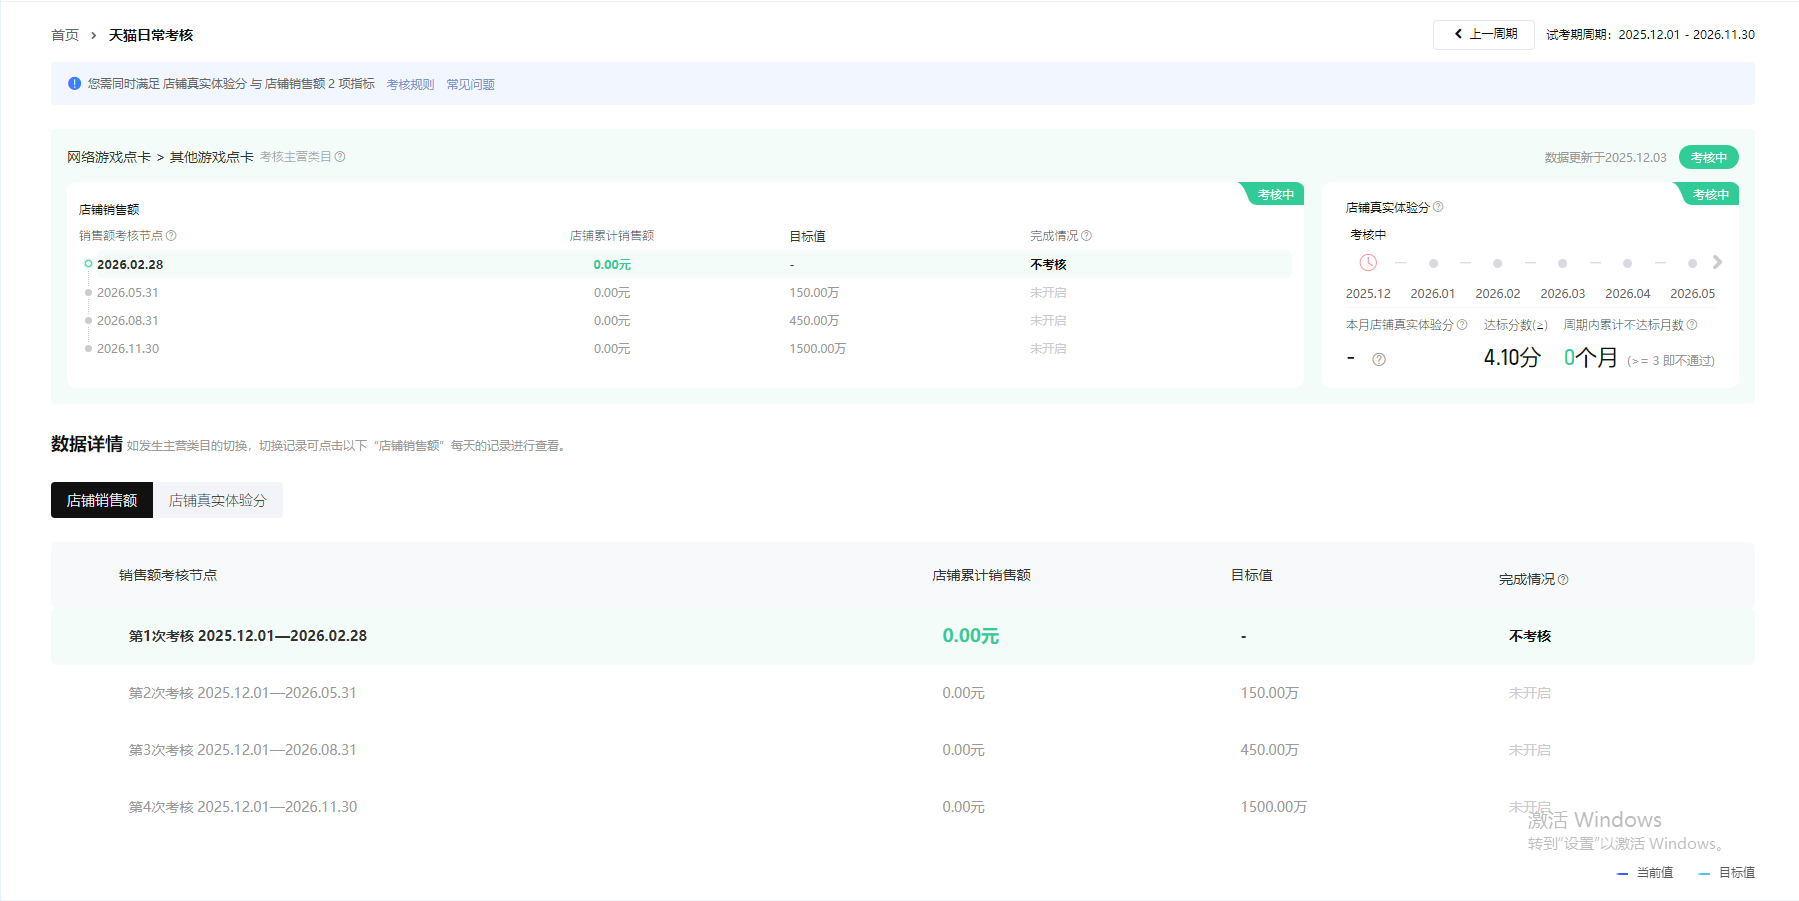This screenshot has height=901, width=1799.
Task: Open the 考核规则 link
Action: (x=410, y=85)
